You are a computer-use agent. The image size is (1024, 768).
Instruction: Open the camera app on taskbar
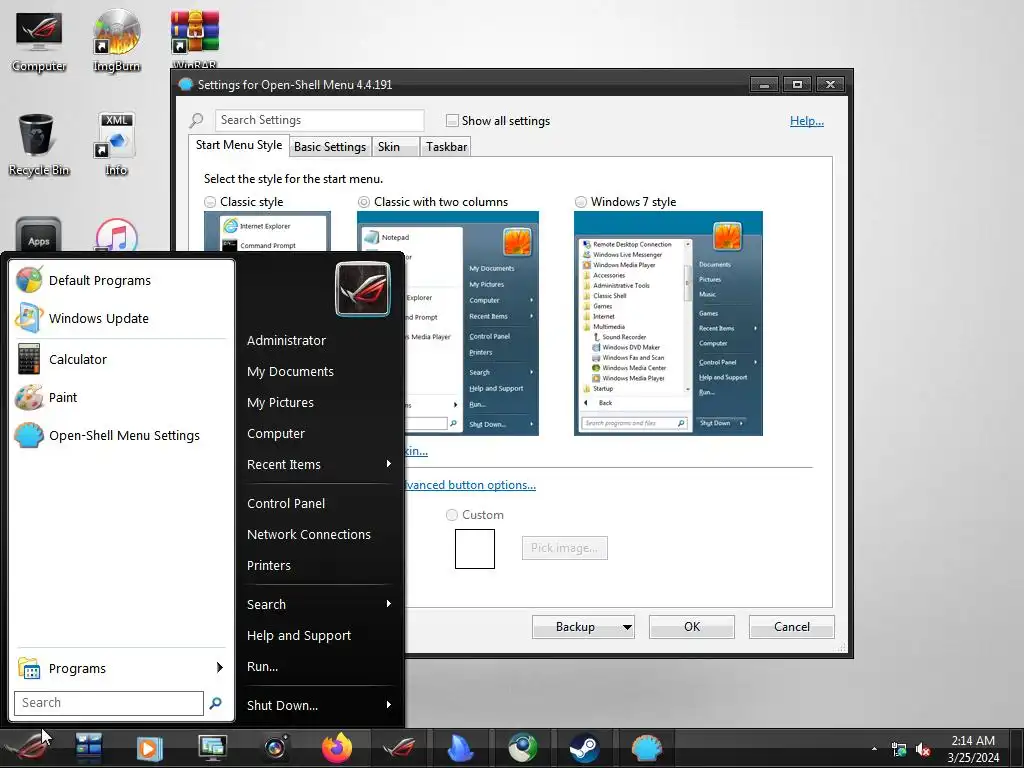click(276, 748)
